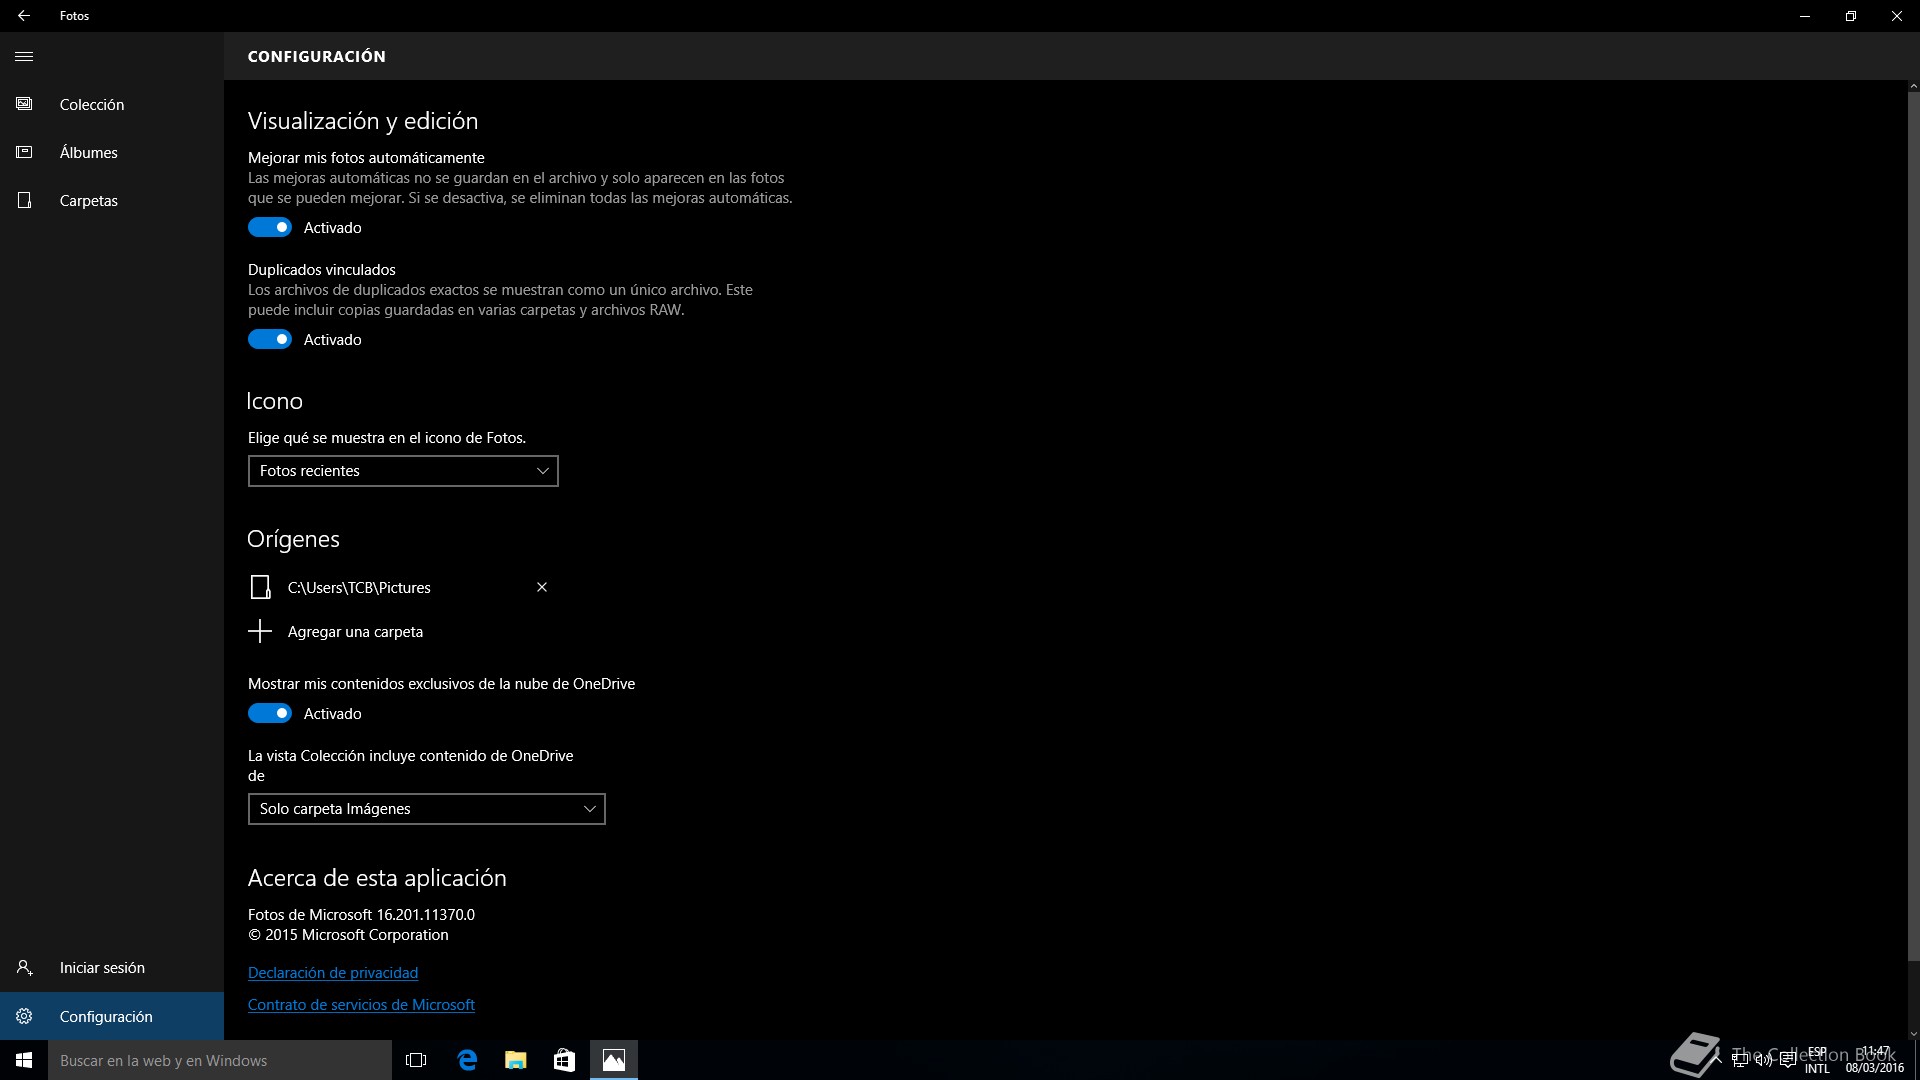Open the Windows Store taskbar icon
The width and height of the screenshot is (1920, 1080).
click(x=564, y=1060)
